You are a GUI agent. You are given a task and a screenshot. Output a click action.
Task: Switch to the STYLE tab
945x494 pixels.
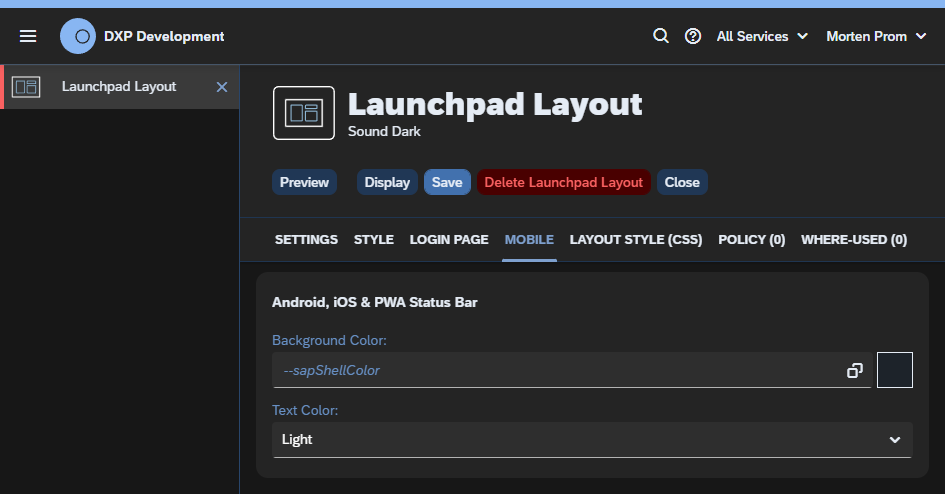(374, 240)
